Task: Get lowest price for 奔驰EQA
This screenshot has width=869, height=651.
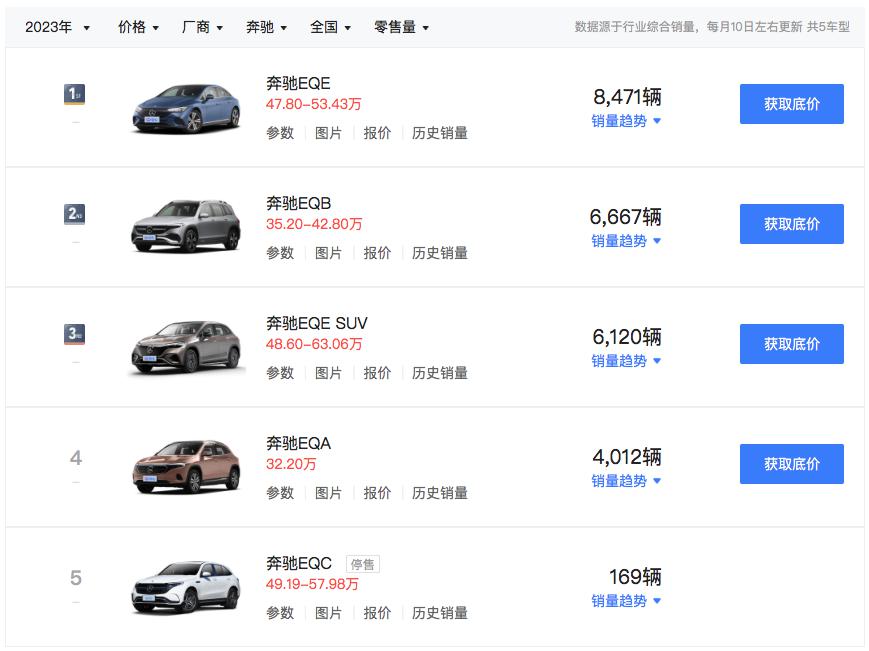Action: click(x=791, y=464)
